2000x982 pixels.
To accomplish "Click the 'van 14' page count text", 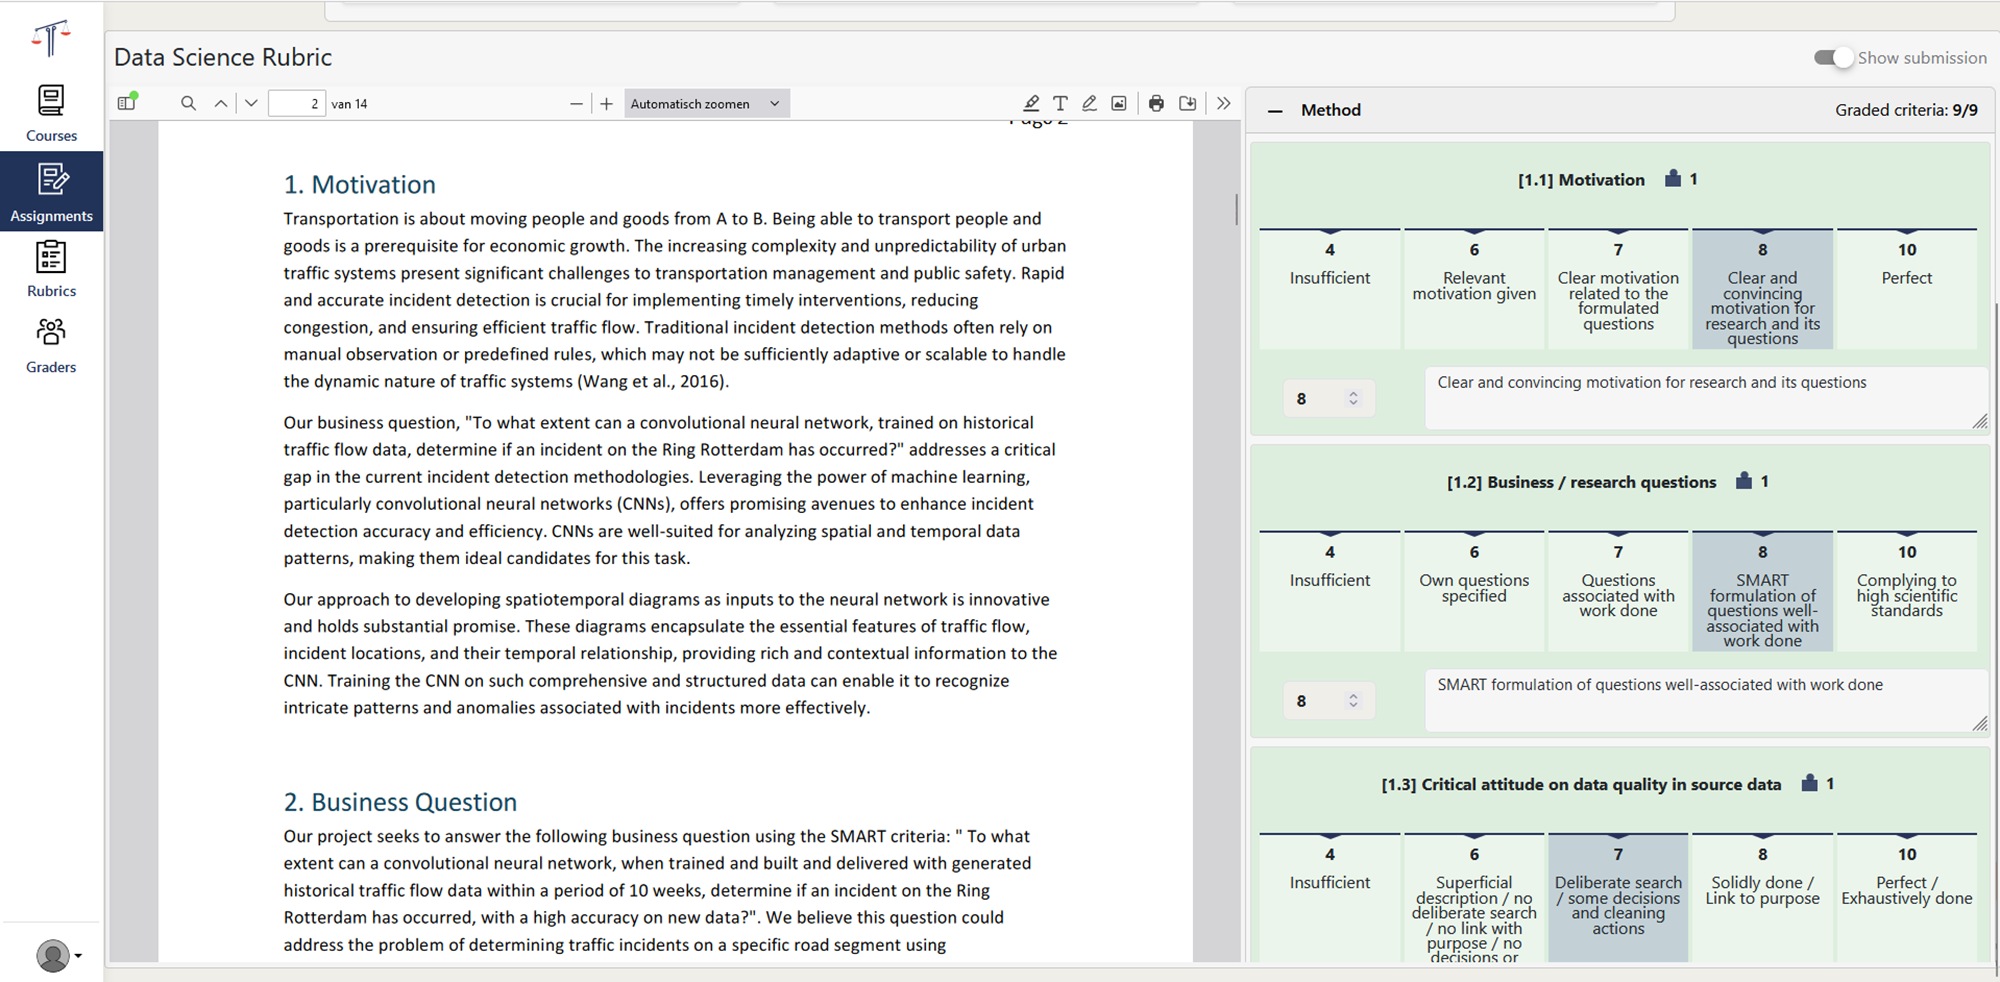I will (349, 104).
